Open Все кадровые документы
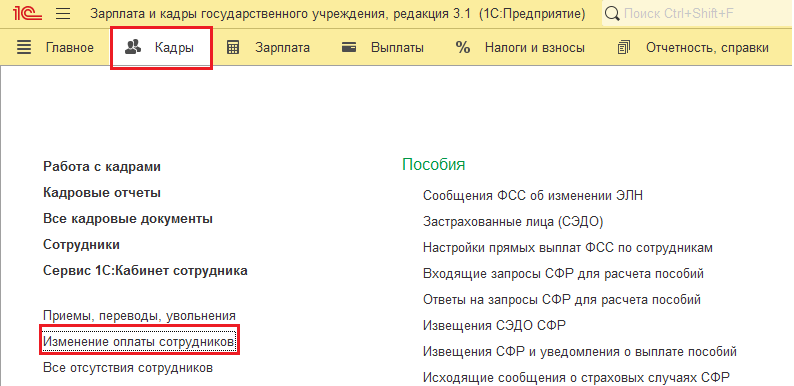Viewport: 794px width, 386px height. pyautogui.click(x=128, y=219)
